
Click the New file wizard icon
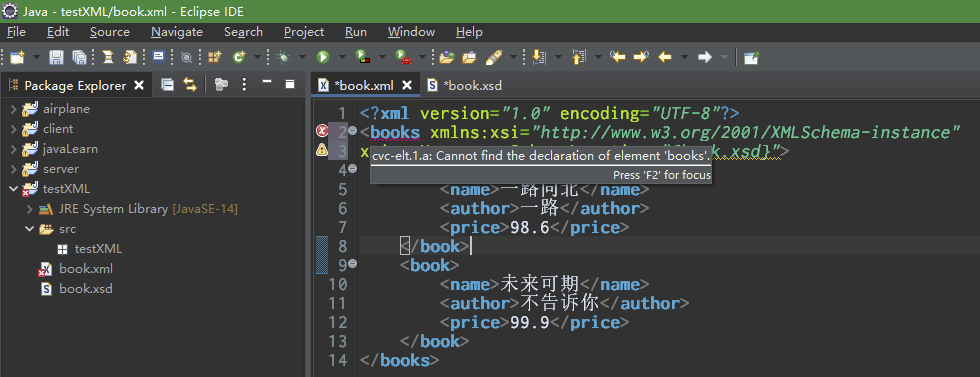pos(17,58)
